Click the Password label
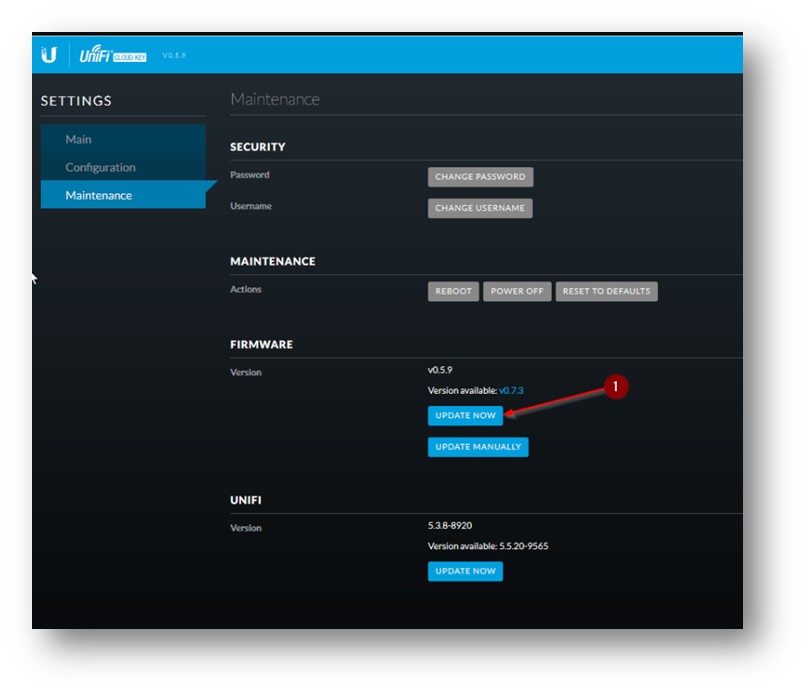Image resolution: width=808 pixels, height=694 pixels. pos(250,175)
